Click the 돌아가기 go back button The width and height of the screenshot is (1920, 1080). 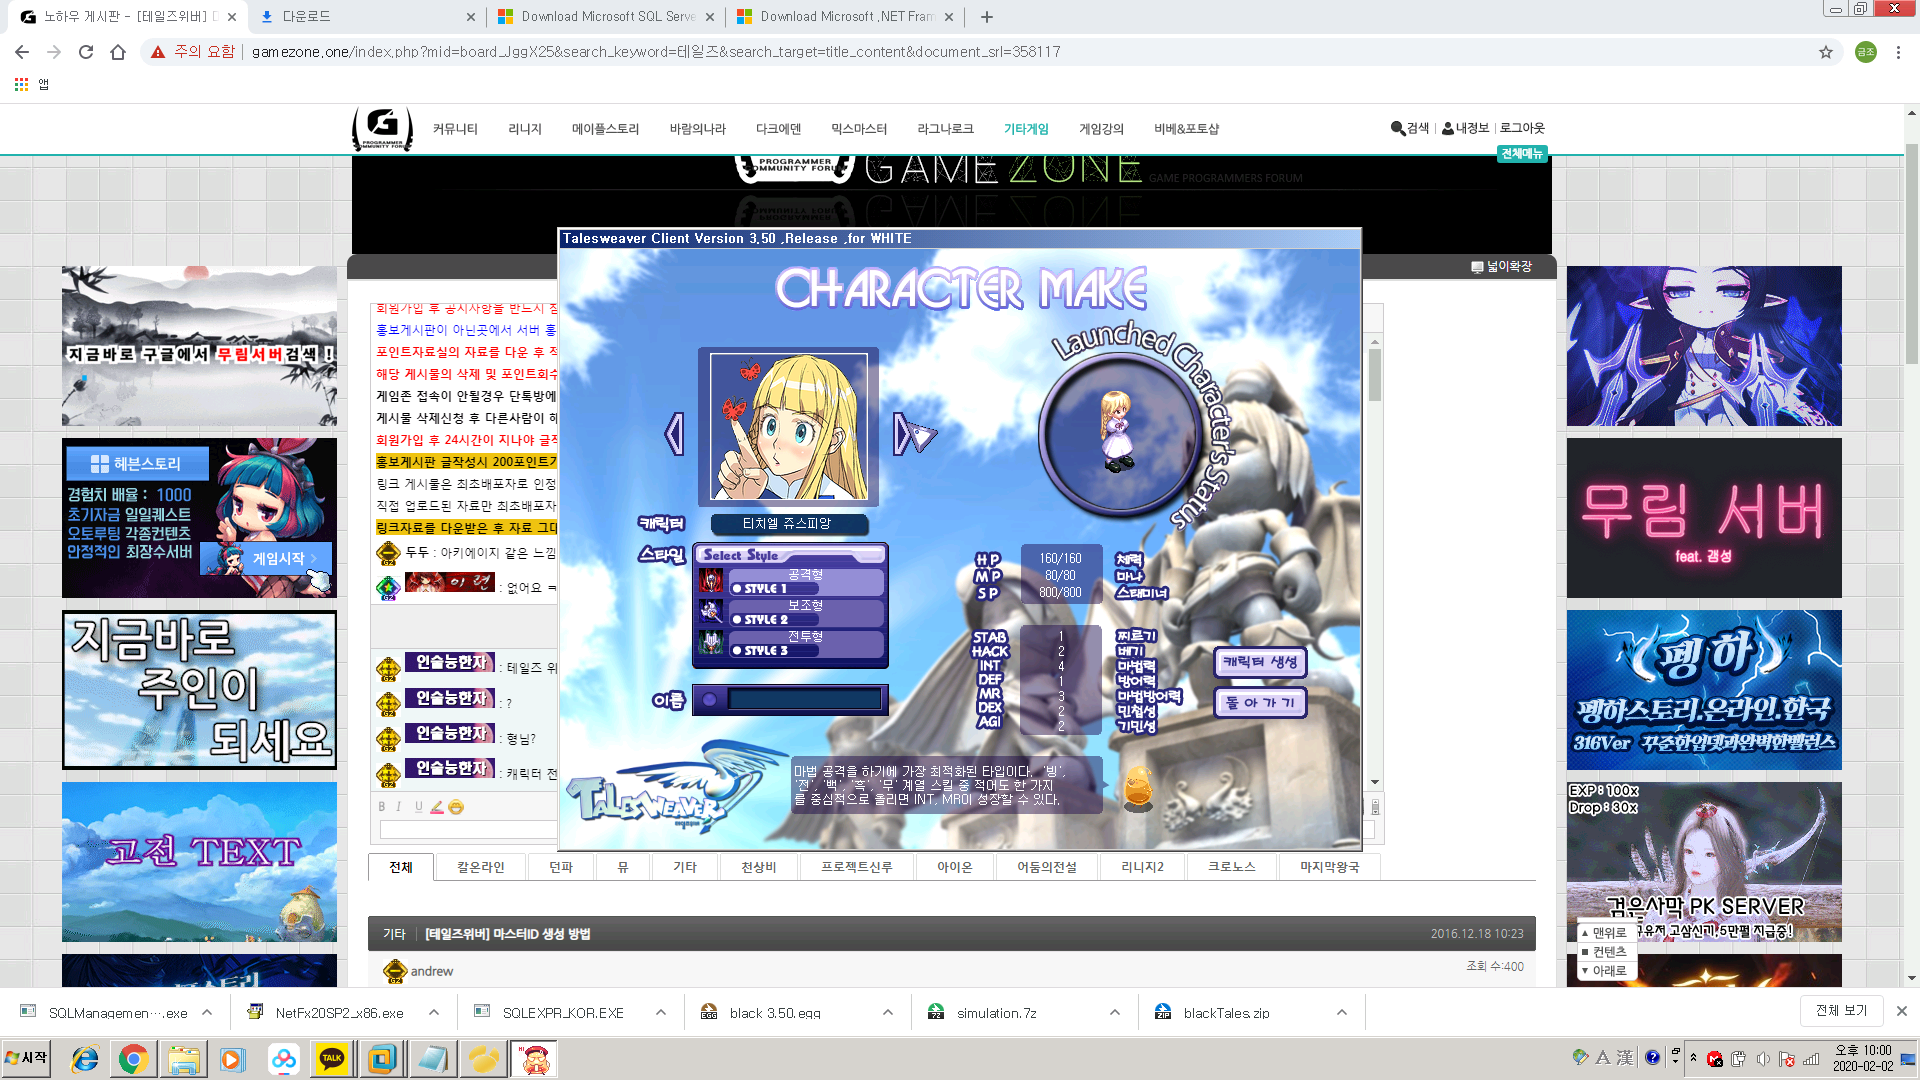(1260, 703)
